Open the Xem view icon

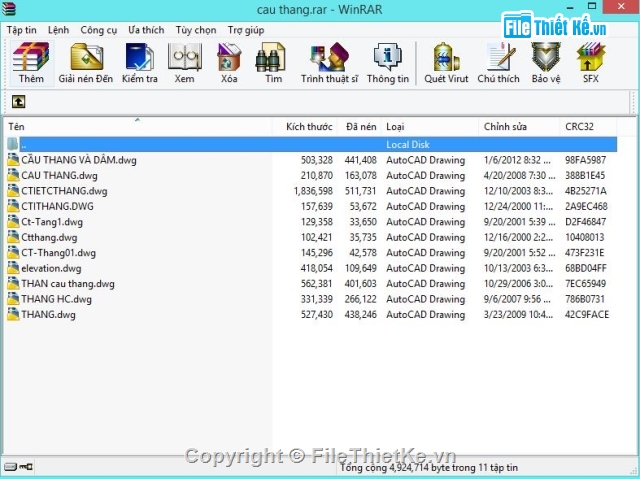[184, 57]
